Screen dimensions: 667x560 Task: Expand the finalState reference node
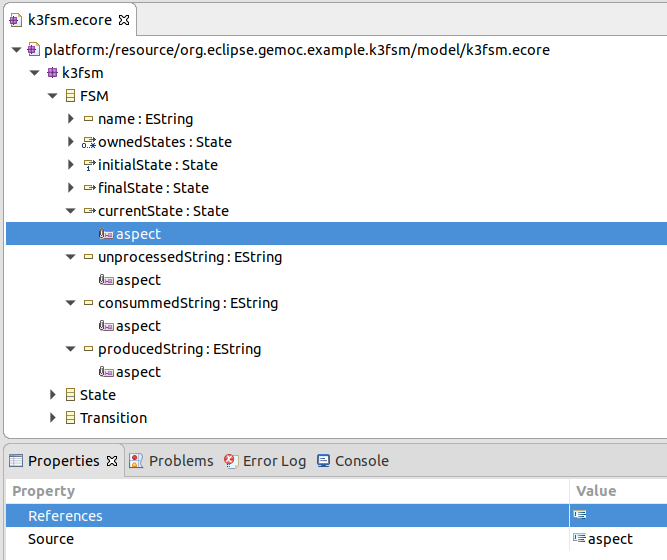tap(71, 188)
